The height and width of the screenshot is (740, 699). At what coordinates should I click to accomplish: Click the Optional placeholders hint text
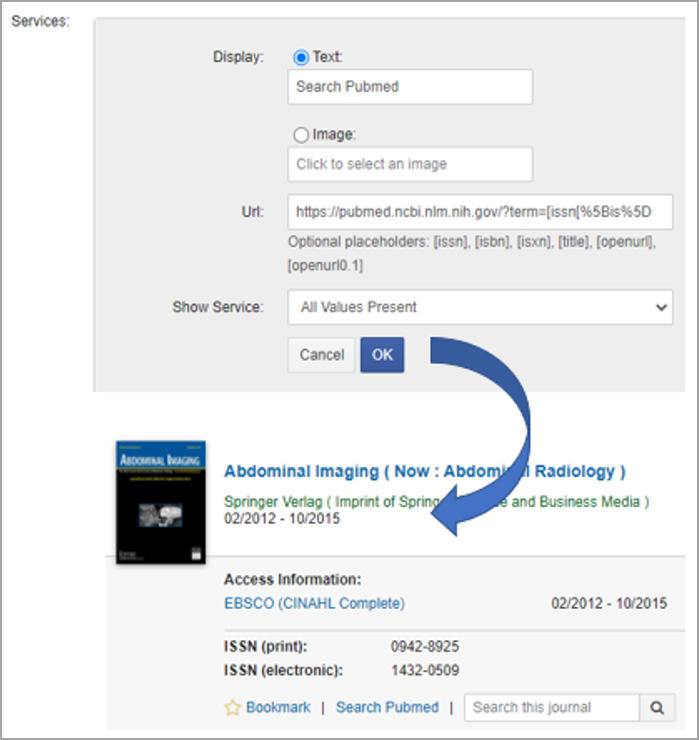click(x=472, y=253)
